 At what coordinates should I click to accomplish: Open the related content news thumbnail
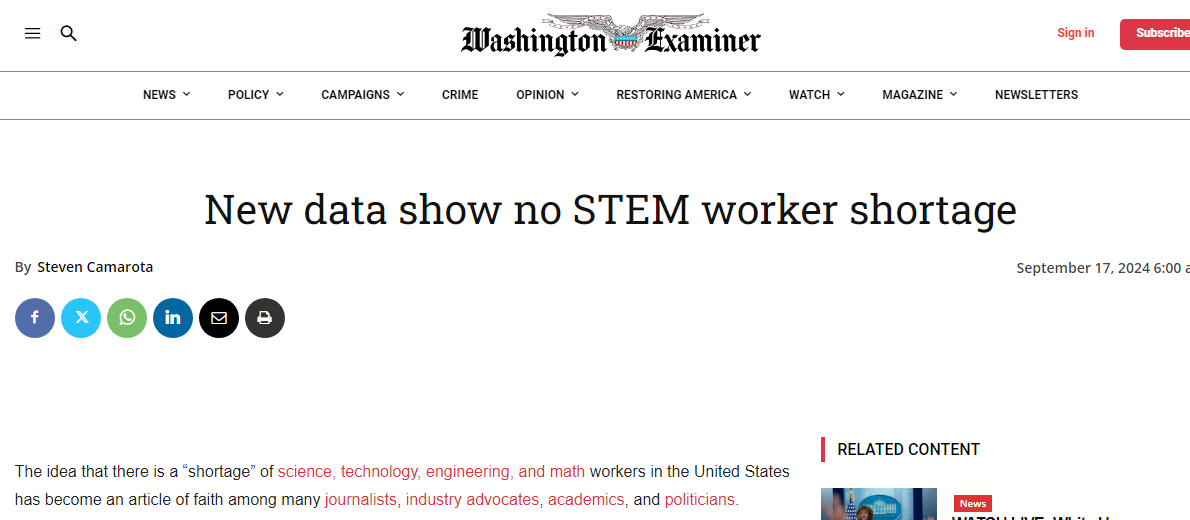[878, 504]
